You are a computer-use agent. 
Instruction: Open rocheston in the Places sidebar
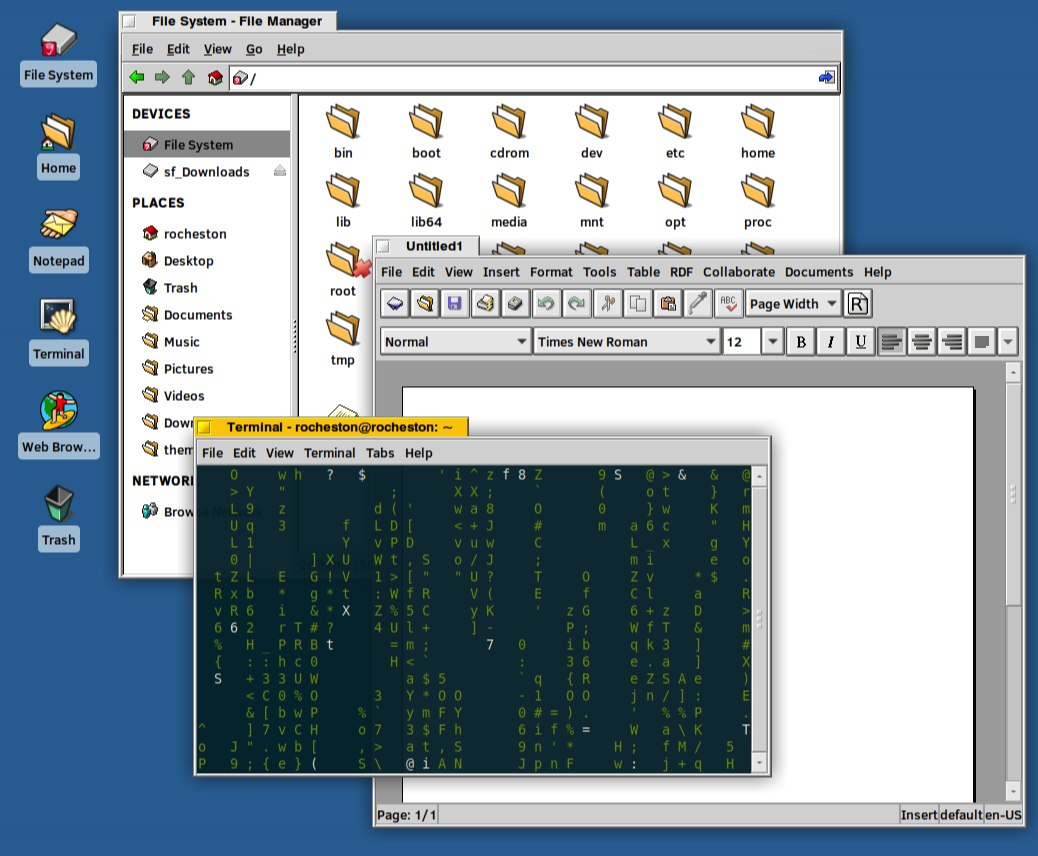coord(195,234)
